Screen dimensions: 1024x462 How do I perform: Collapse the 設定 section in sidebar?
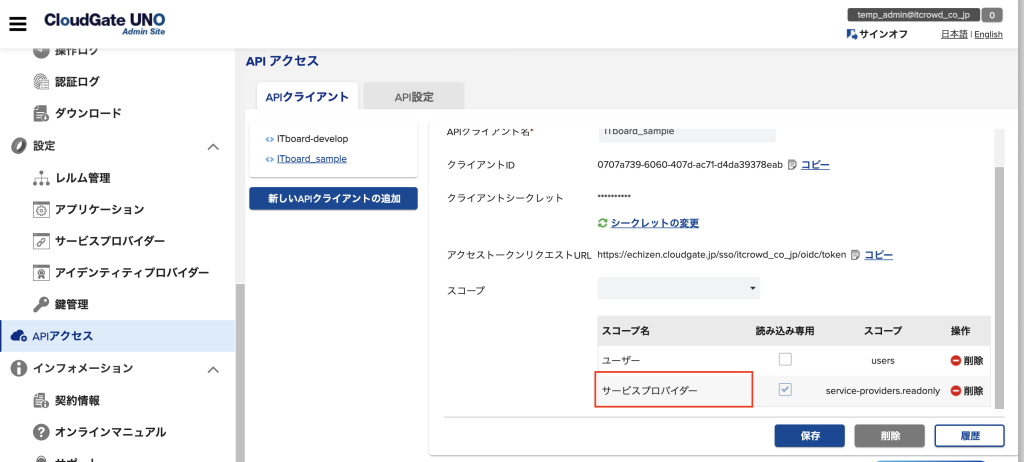click(212, 146)
